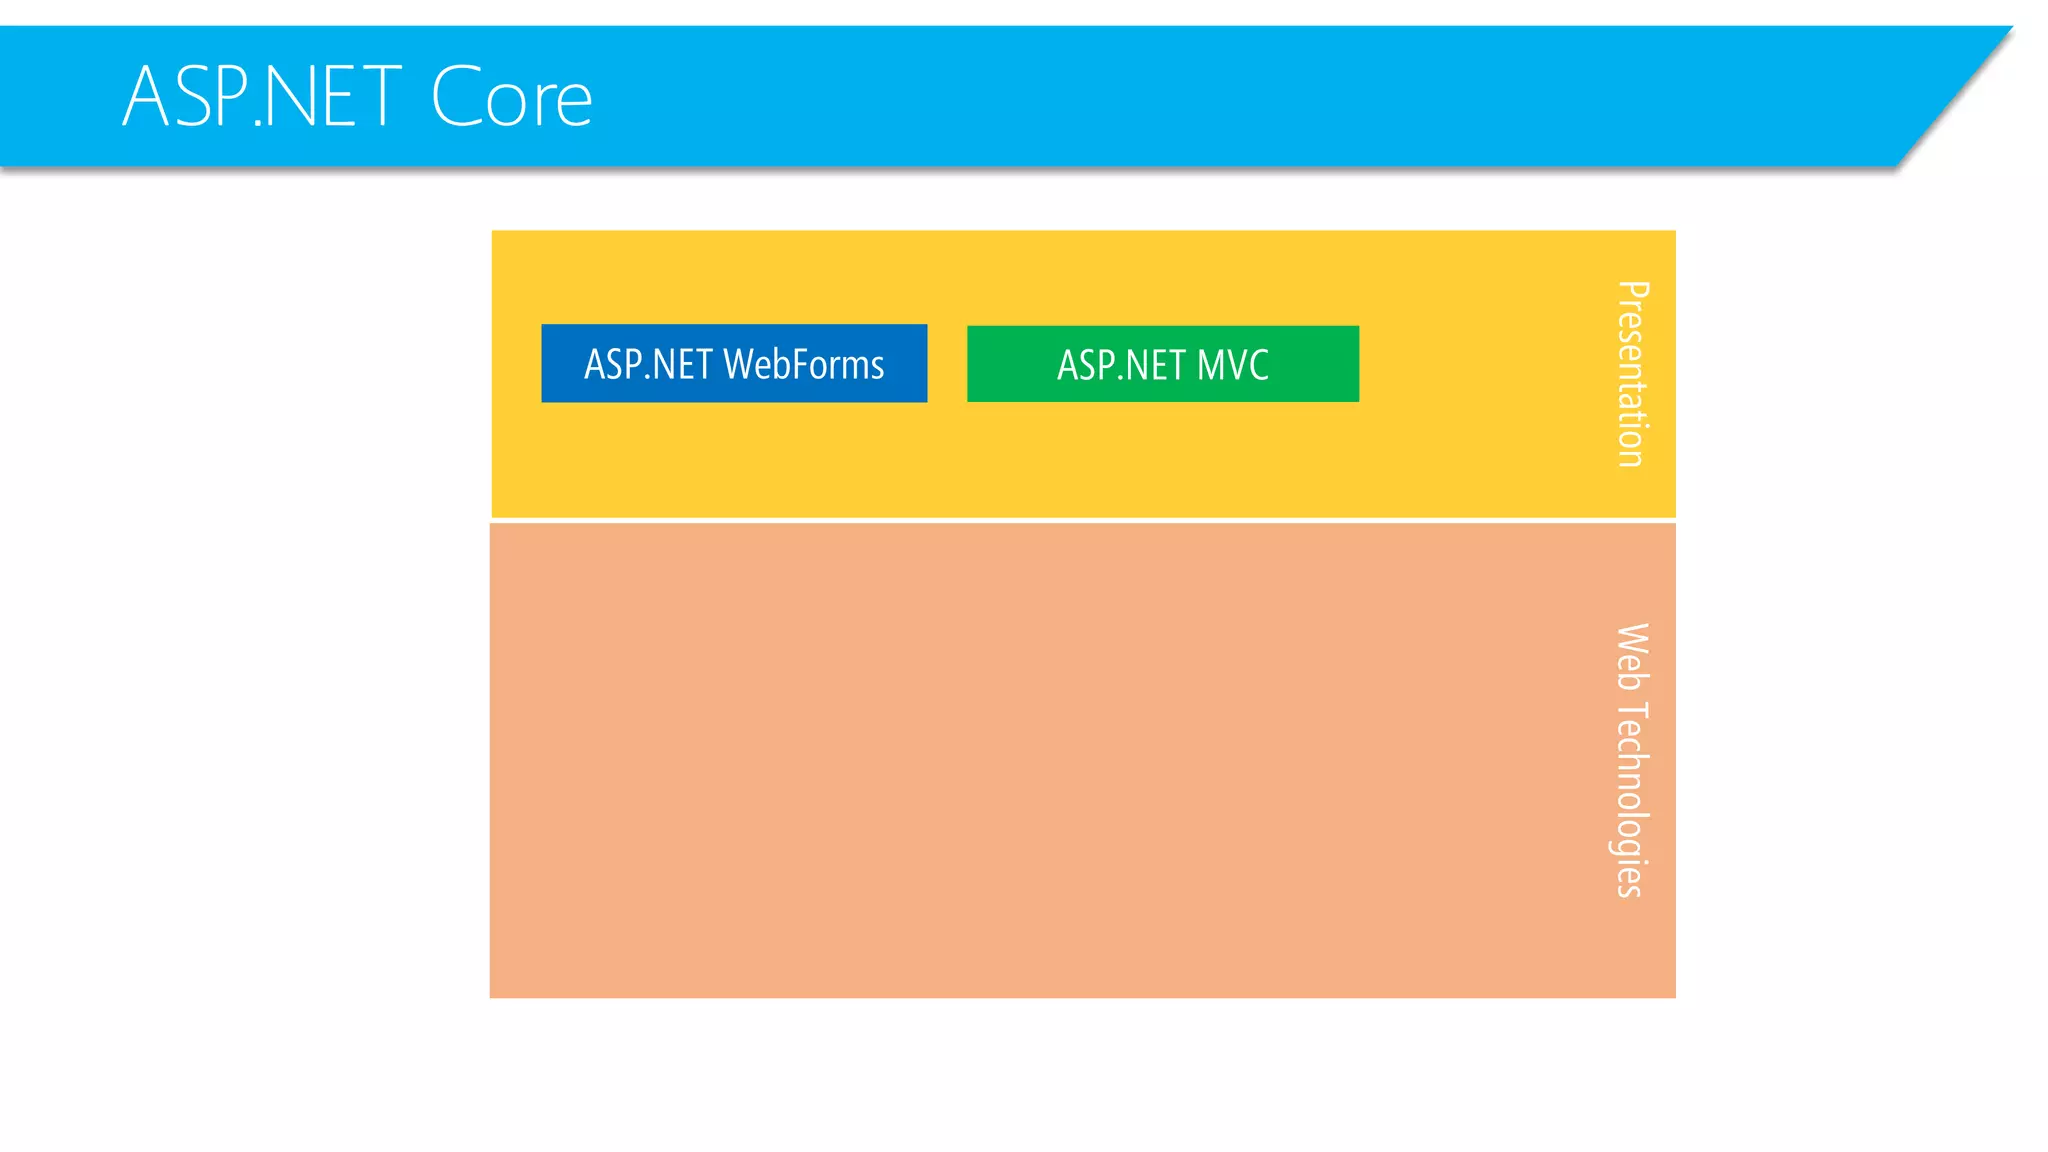Click the vertical Web Technologies label
The height and width of the screenshot is (1152, 2048).
[1632, 760]
